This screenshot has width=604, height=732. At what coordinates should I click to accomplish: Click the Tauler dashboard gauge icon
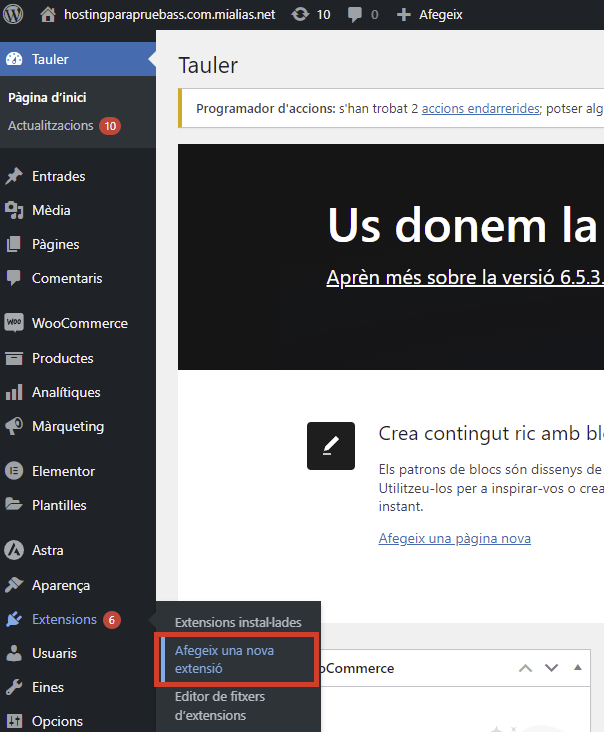pos(14,59)
